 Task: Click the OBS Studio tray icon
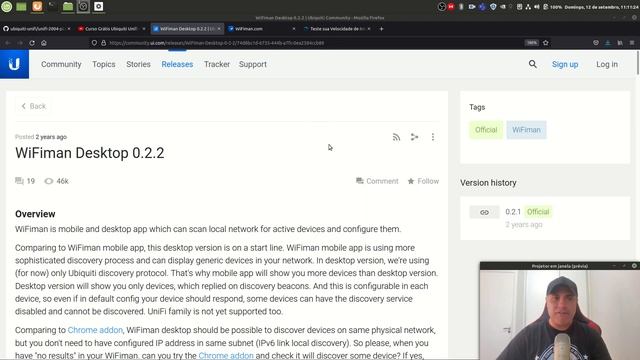(442, 7)
